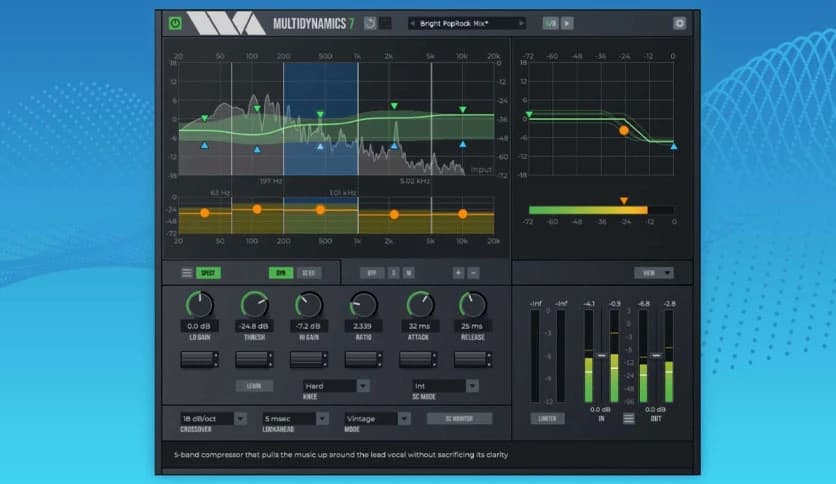Mute the selected band with M button
Image resolution: width=836 pixels, height=484 pixels.
pos(408,273)
